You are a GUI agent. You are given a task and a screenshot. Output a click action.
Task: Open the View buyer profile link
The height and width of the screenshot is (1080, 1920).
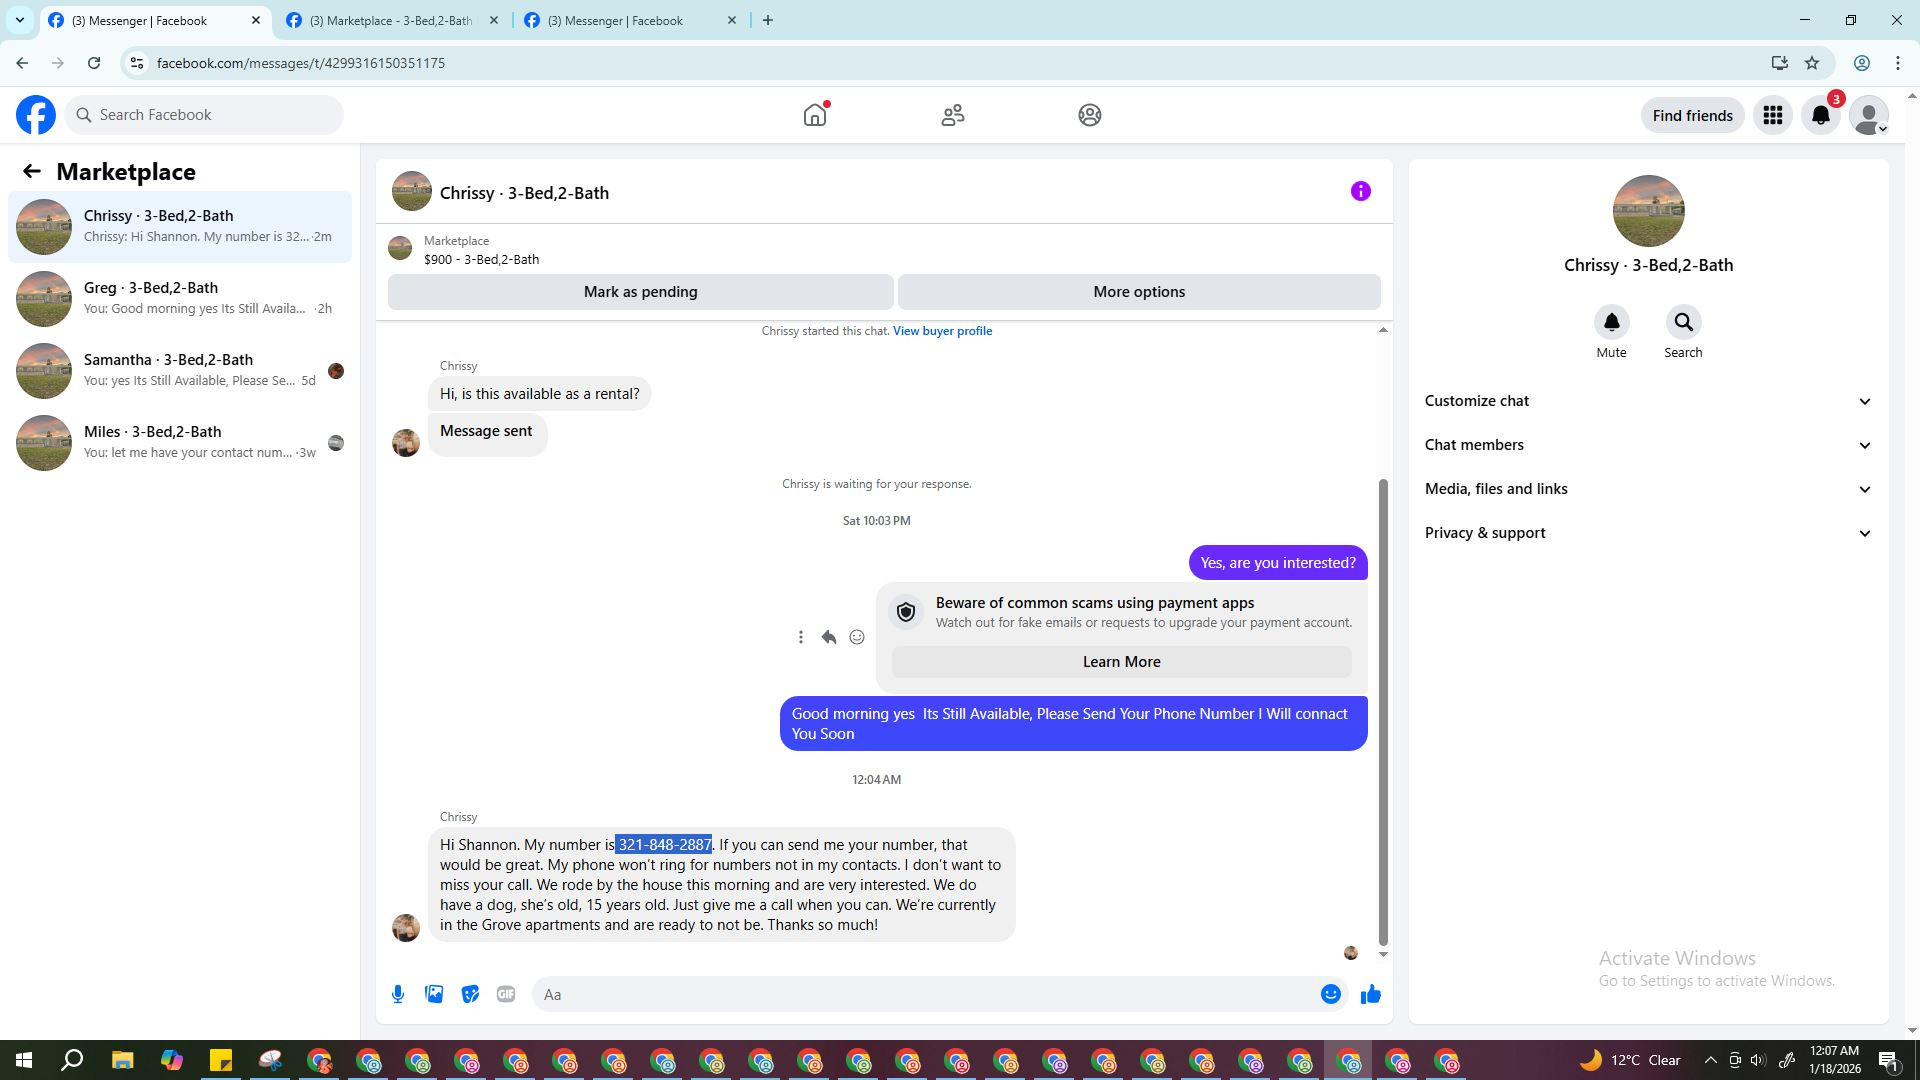tap(942, 331)
